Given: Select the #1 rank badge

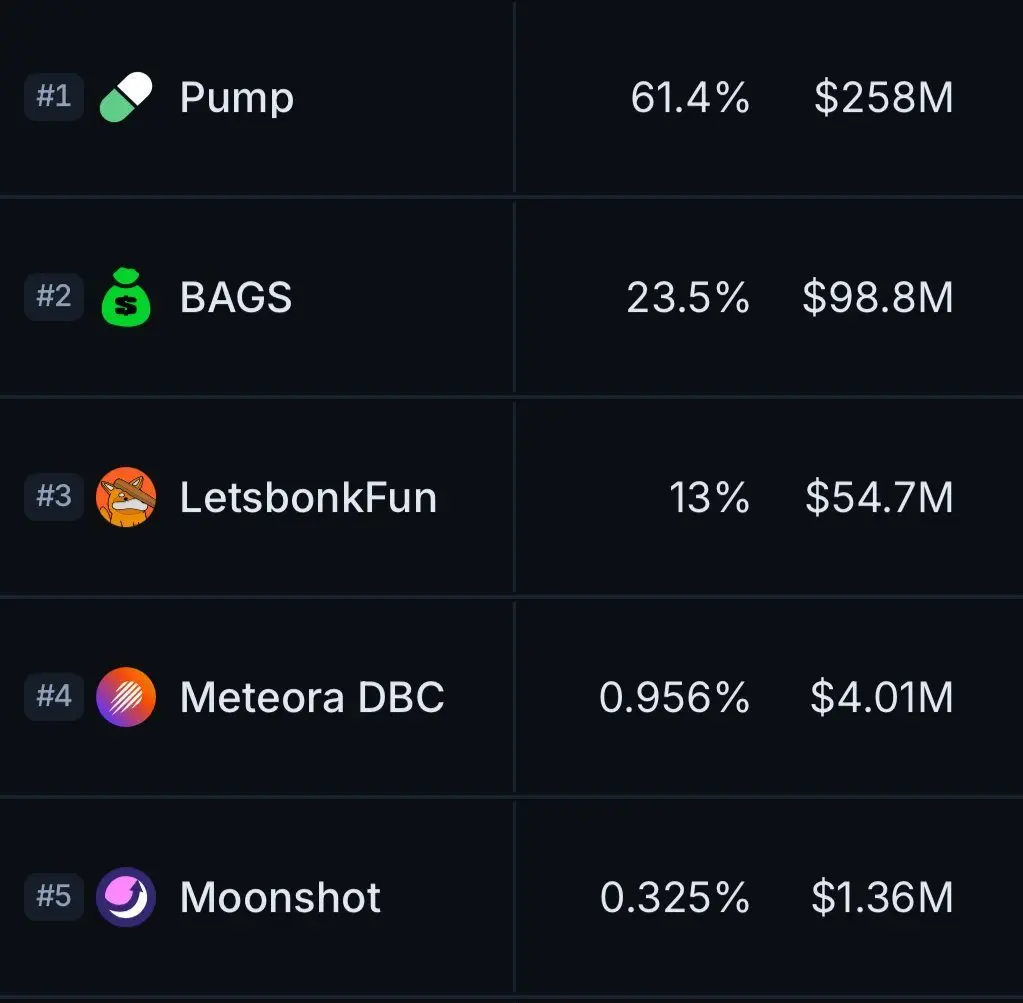Looking at the screenshot, I should tap(54, 97).
